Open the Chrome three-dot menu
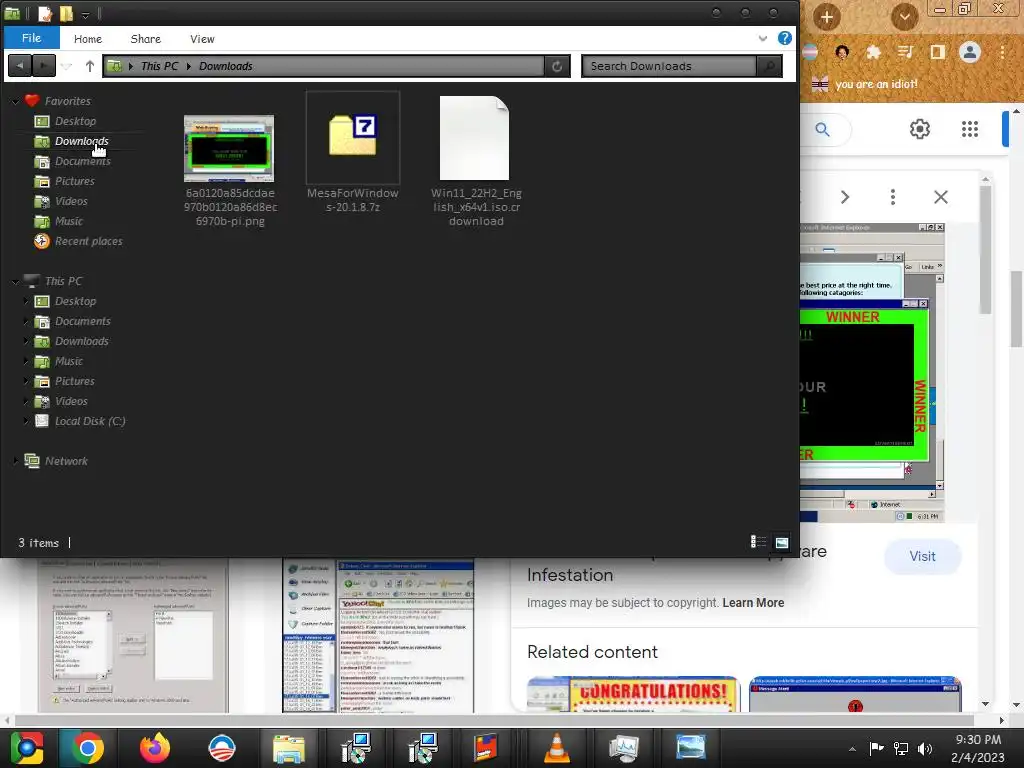The image size is (1024, 768). click(1002, 52)
